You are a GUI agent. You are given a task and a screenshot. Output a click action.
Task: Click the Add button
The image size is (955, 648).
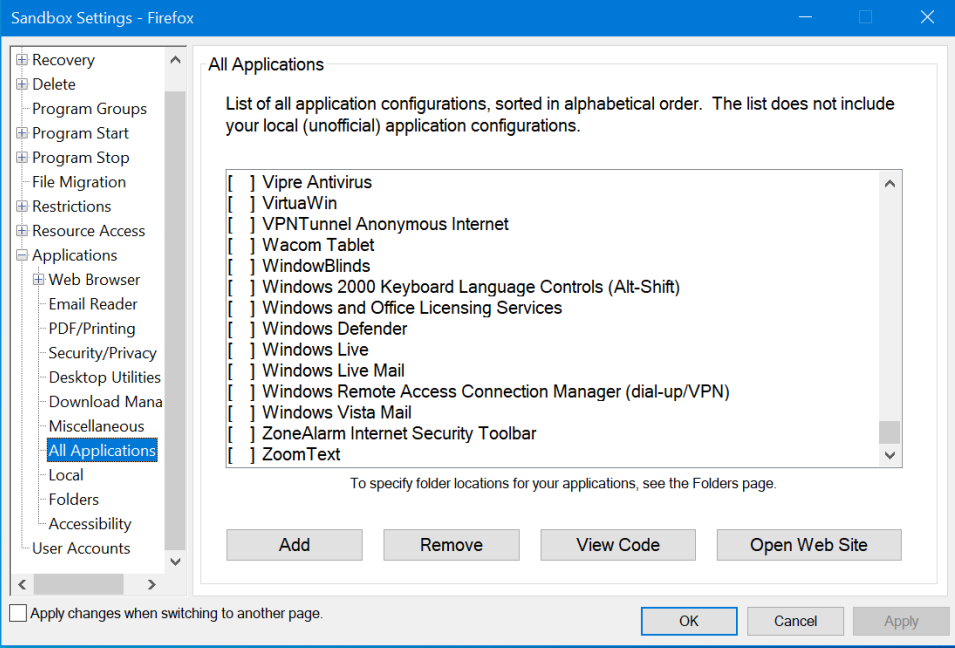click(294, 544)
